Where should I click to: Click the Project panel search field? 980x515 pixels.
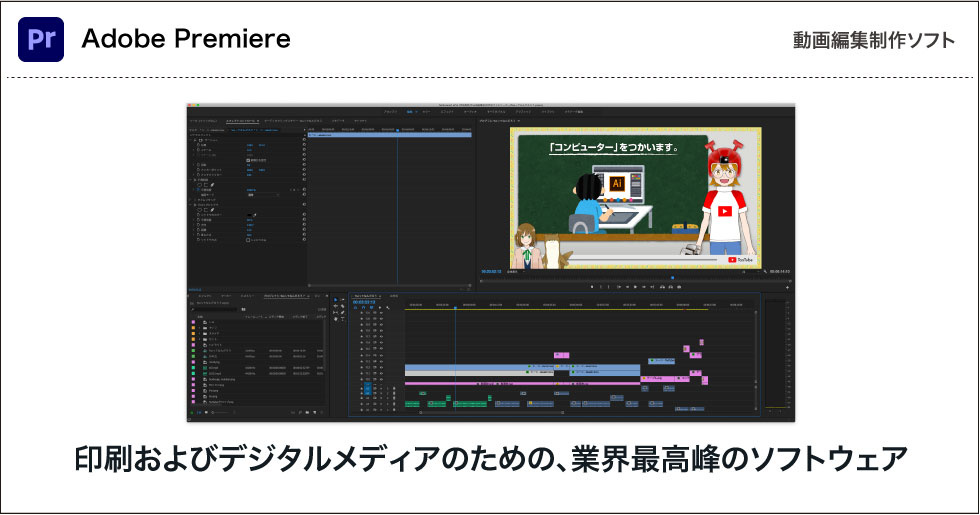[x=216, y=309]
